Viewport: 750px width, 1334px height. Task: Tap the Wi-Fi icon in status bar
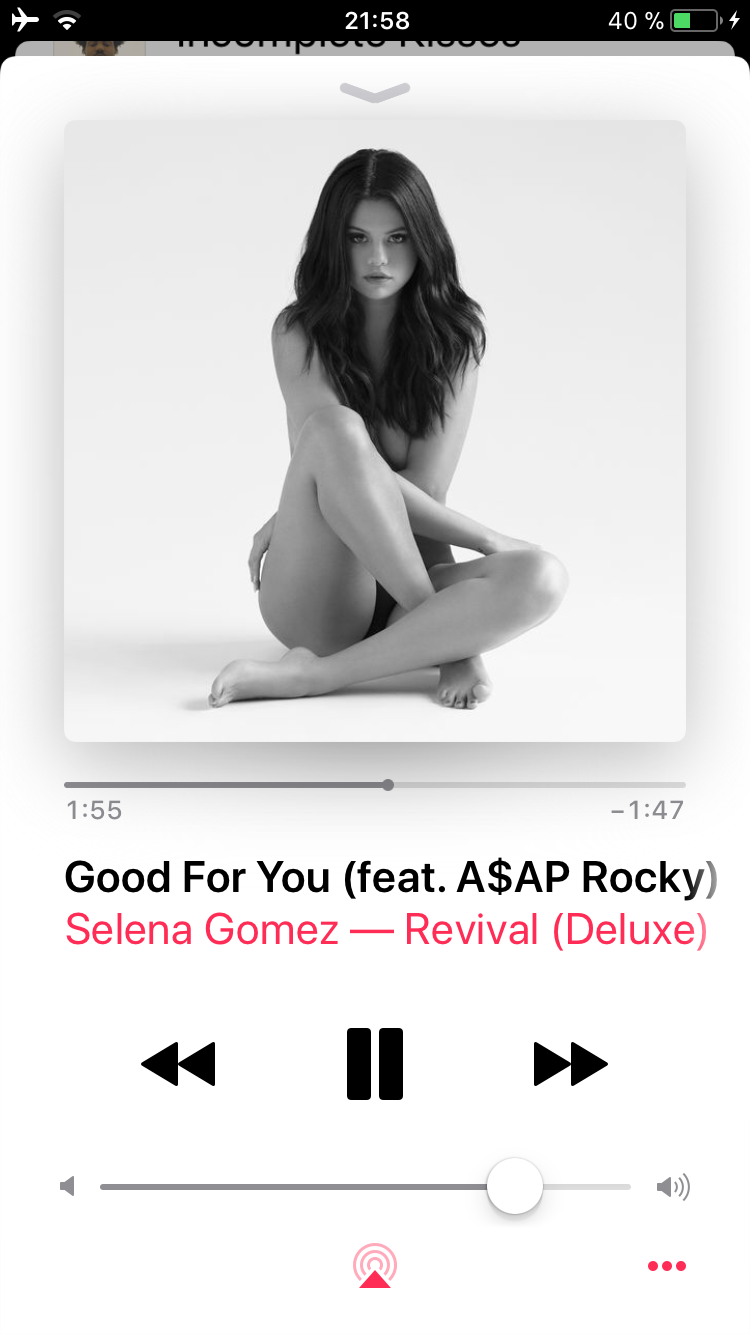(68, 20)
